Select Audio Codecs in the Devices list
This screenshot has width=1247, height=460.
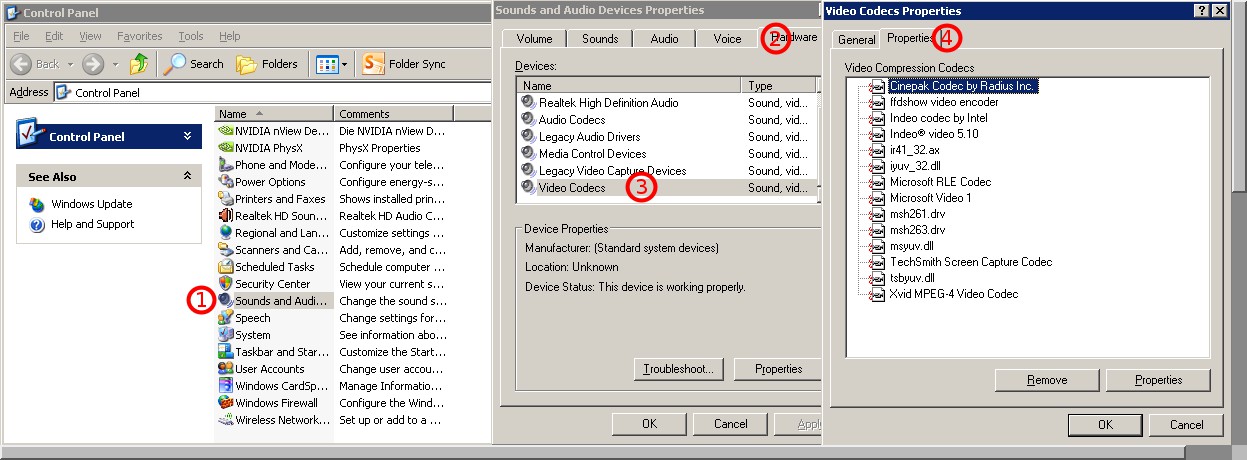coord(572,120)
